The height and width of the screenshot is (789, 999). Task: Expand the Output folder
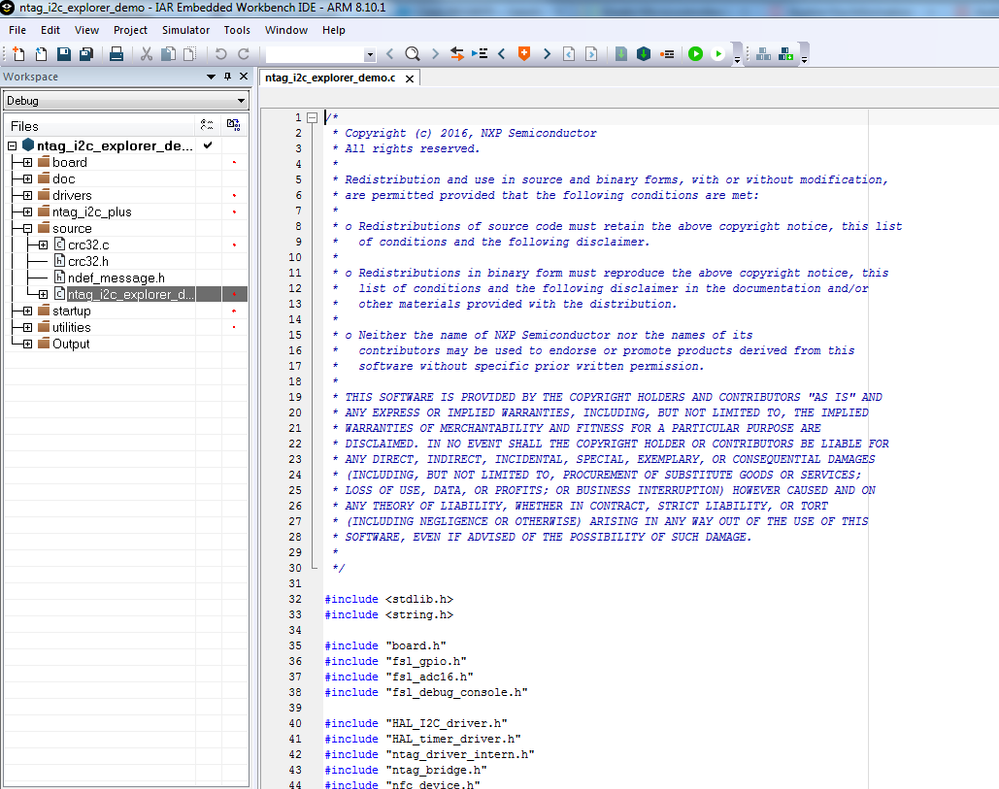(x=27, y=344)
